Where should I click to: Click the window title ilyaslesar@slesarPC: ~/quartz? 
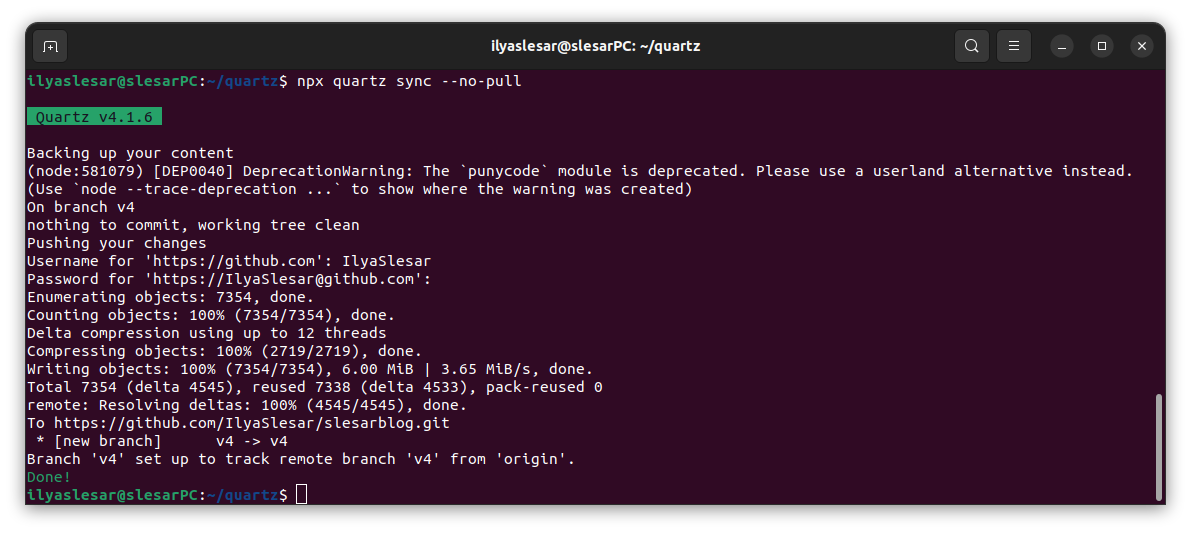[x=596, y=46]
